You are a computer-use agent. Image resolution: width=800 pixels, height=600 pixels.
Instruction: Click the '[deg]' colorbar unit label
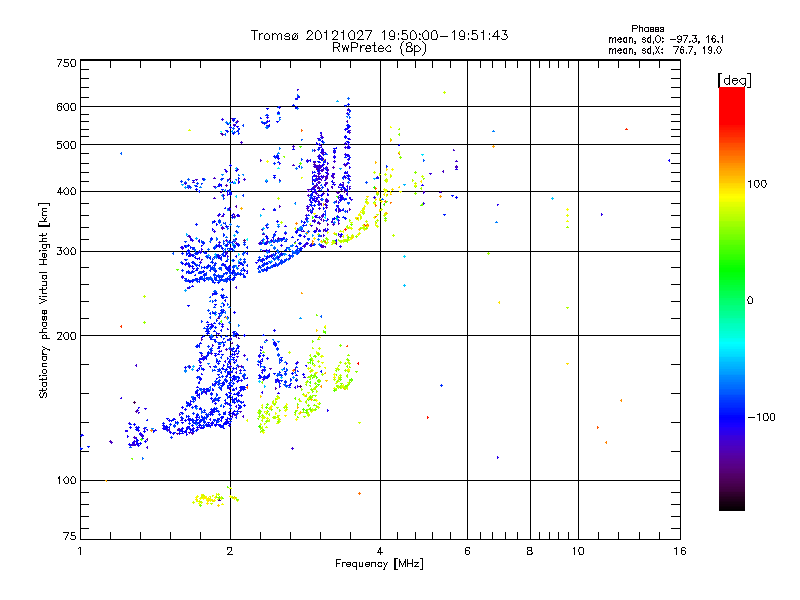pyautogui.click(x=734, y=81)
